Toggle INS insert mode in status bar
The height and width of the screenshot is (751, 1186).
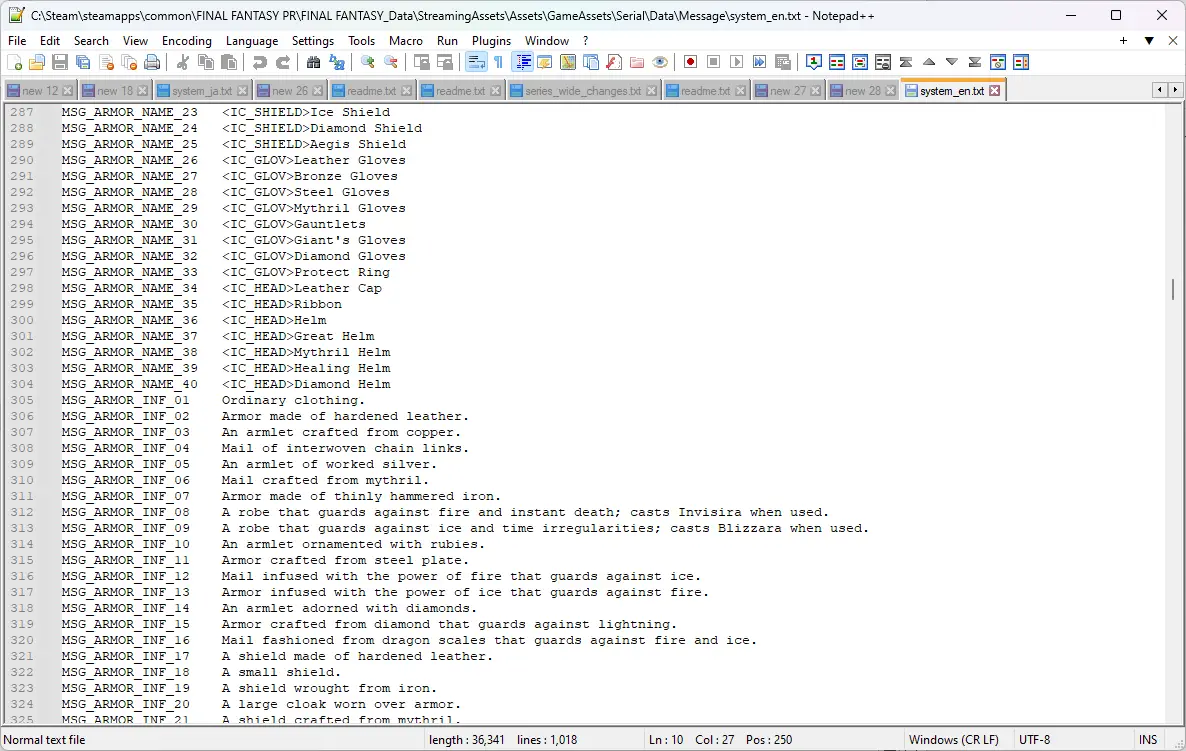1147,740
